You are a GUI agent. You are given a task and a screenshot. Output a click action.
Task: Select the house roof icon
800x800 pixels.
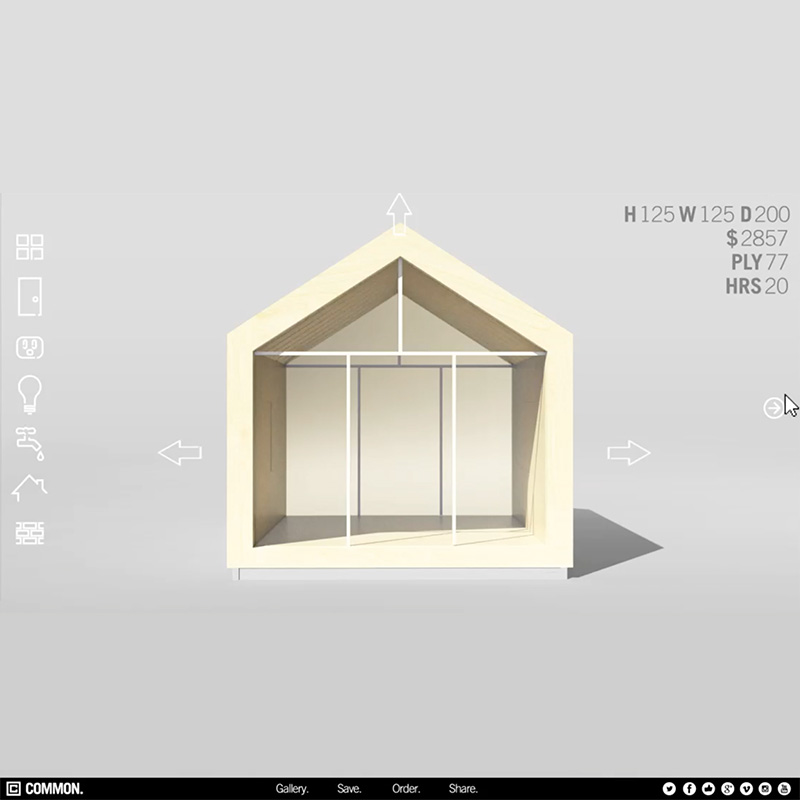pyautogui.click(x=30, y=488)
